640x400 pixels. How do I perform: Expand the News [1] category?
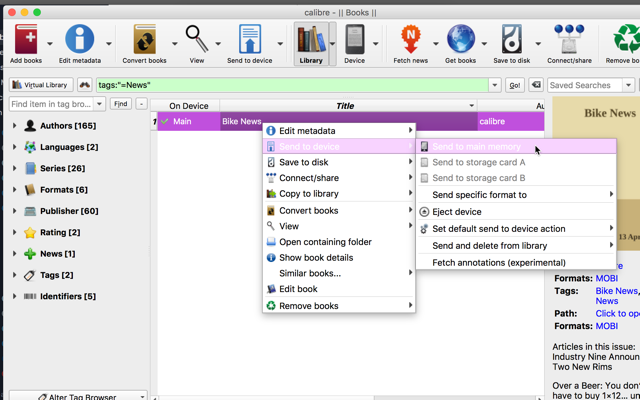coord(15,254)
